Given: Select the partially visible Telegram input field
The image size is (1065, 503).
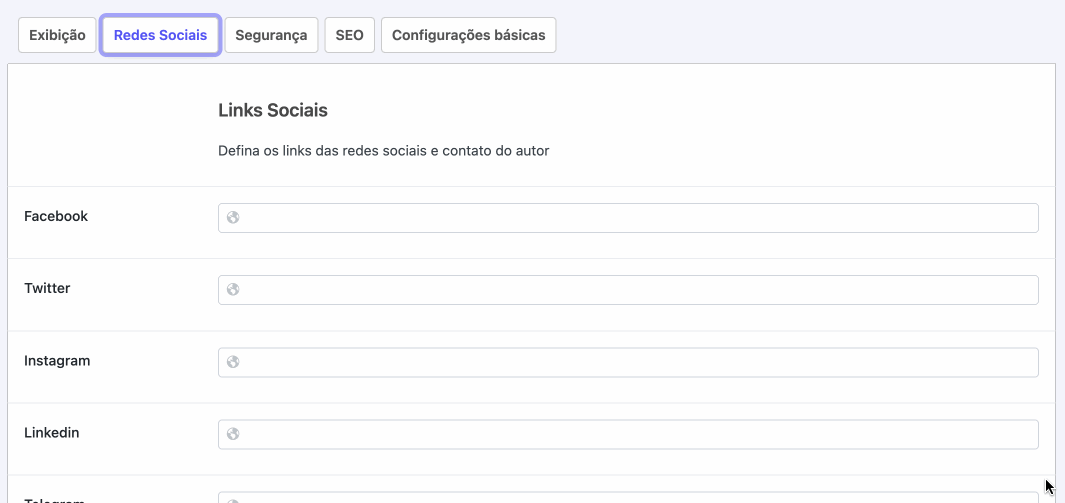Looking at the screenshot, I should point(628,498).
